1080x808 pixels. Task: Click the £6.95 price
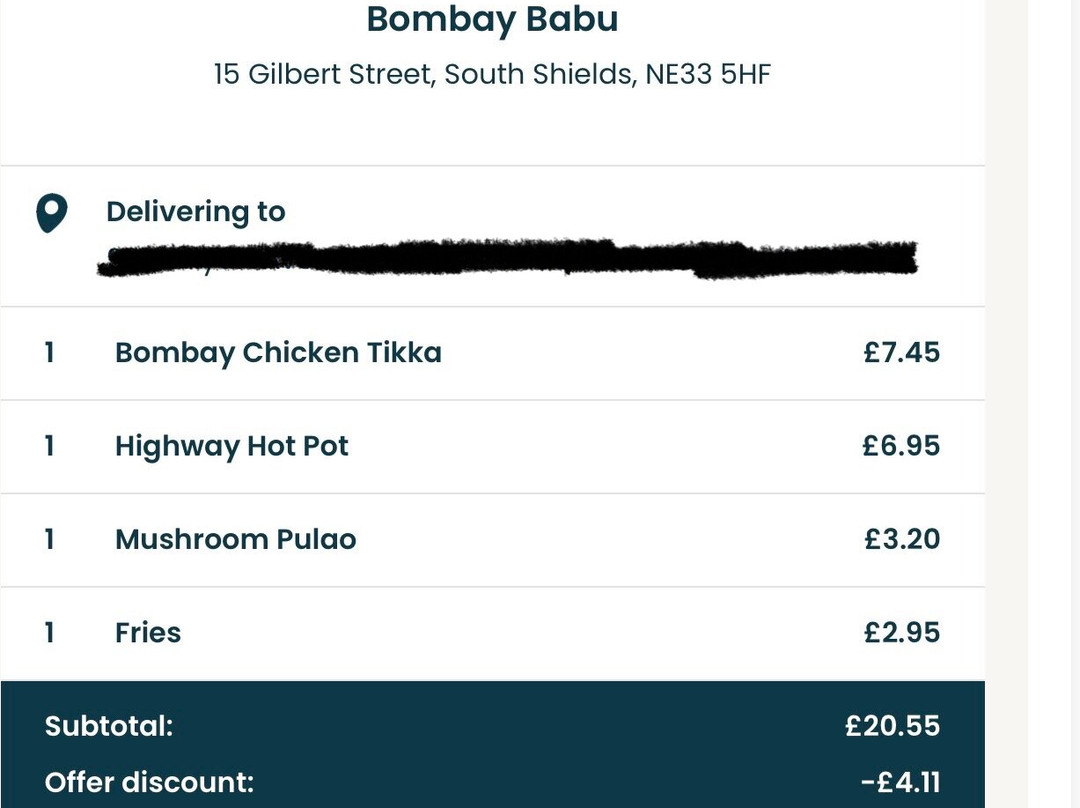pyautogui.click(x=901, y=446)
